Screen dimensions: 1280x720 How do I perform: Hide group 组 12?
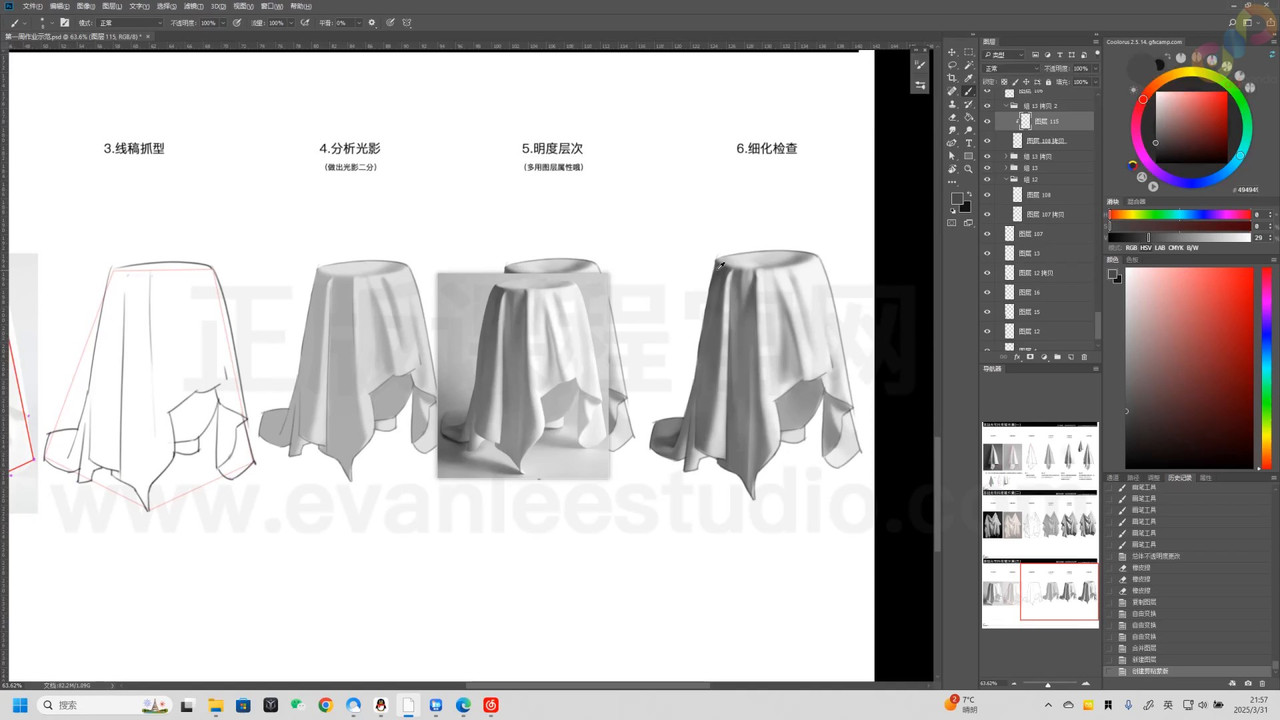(x=987, y=179)
